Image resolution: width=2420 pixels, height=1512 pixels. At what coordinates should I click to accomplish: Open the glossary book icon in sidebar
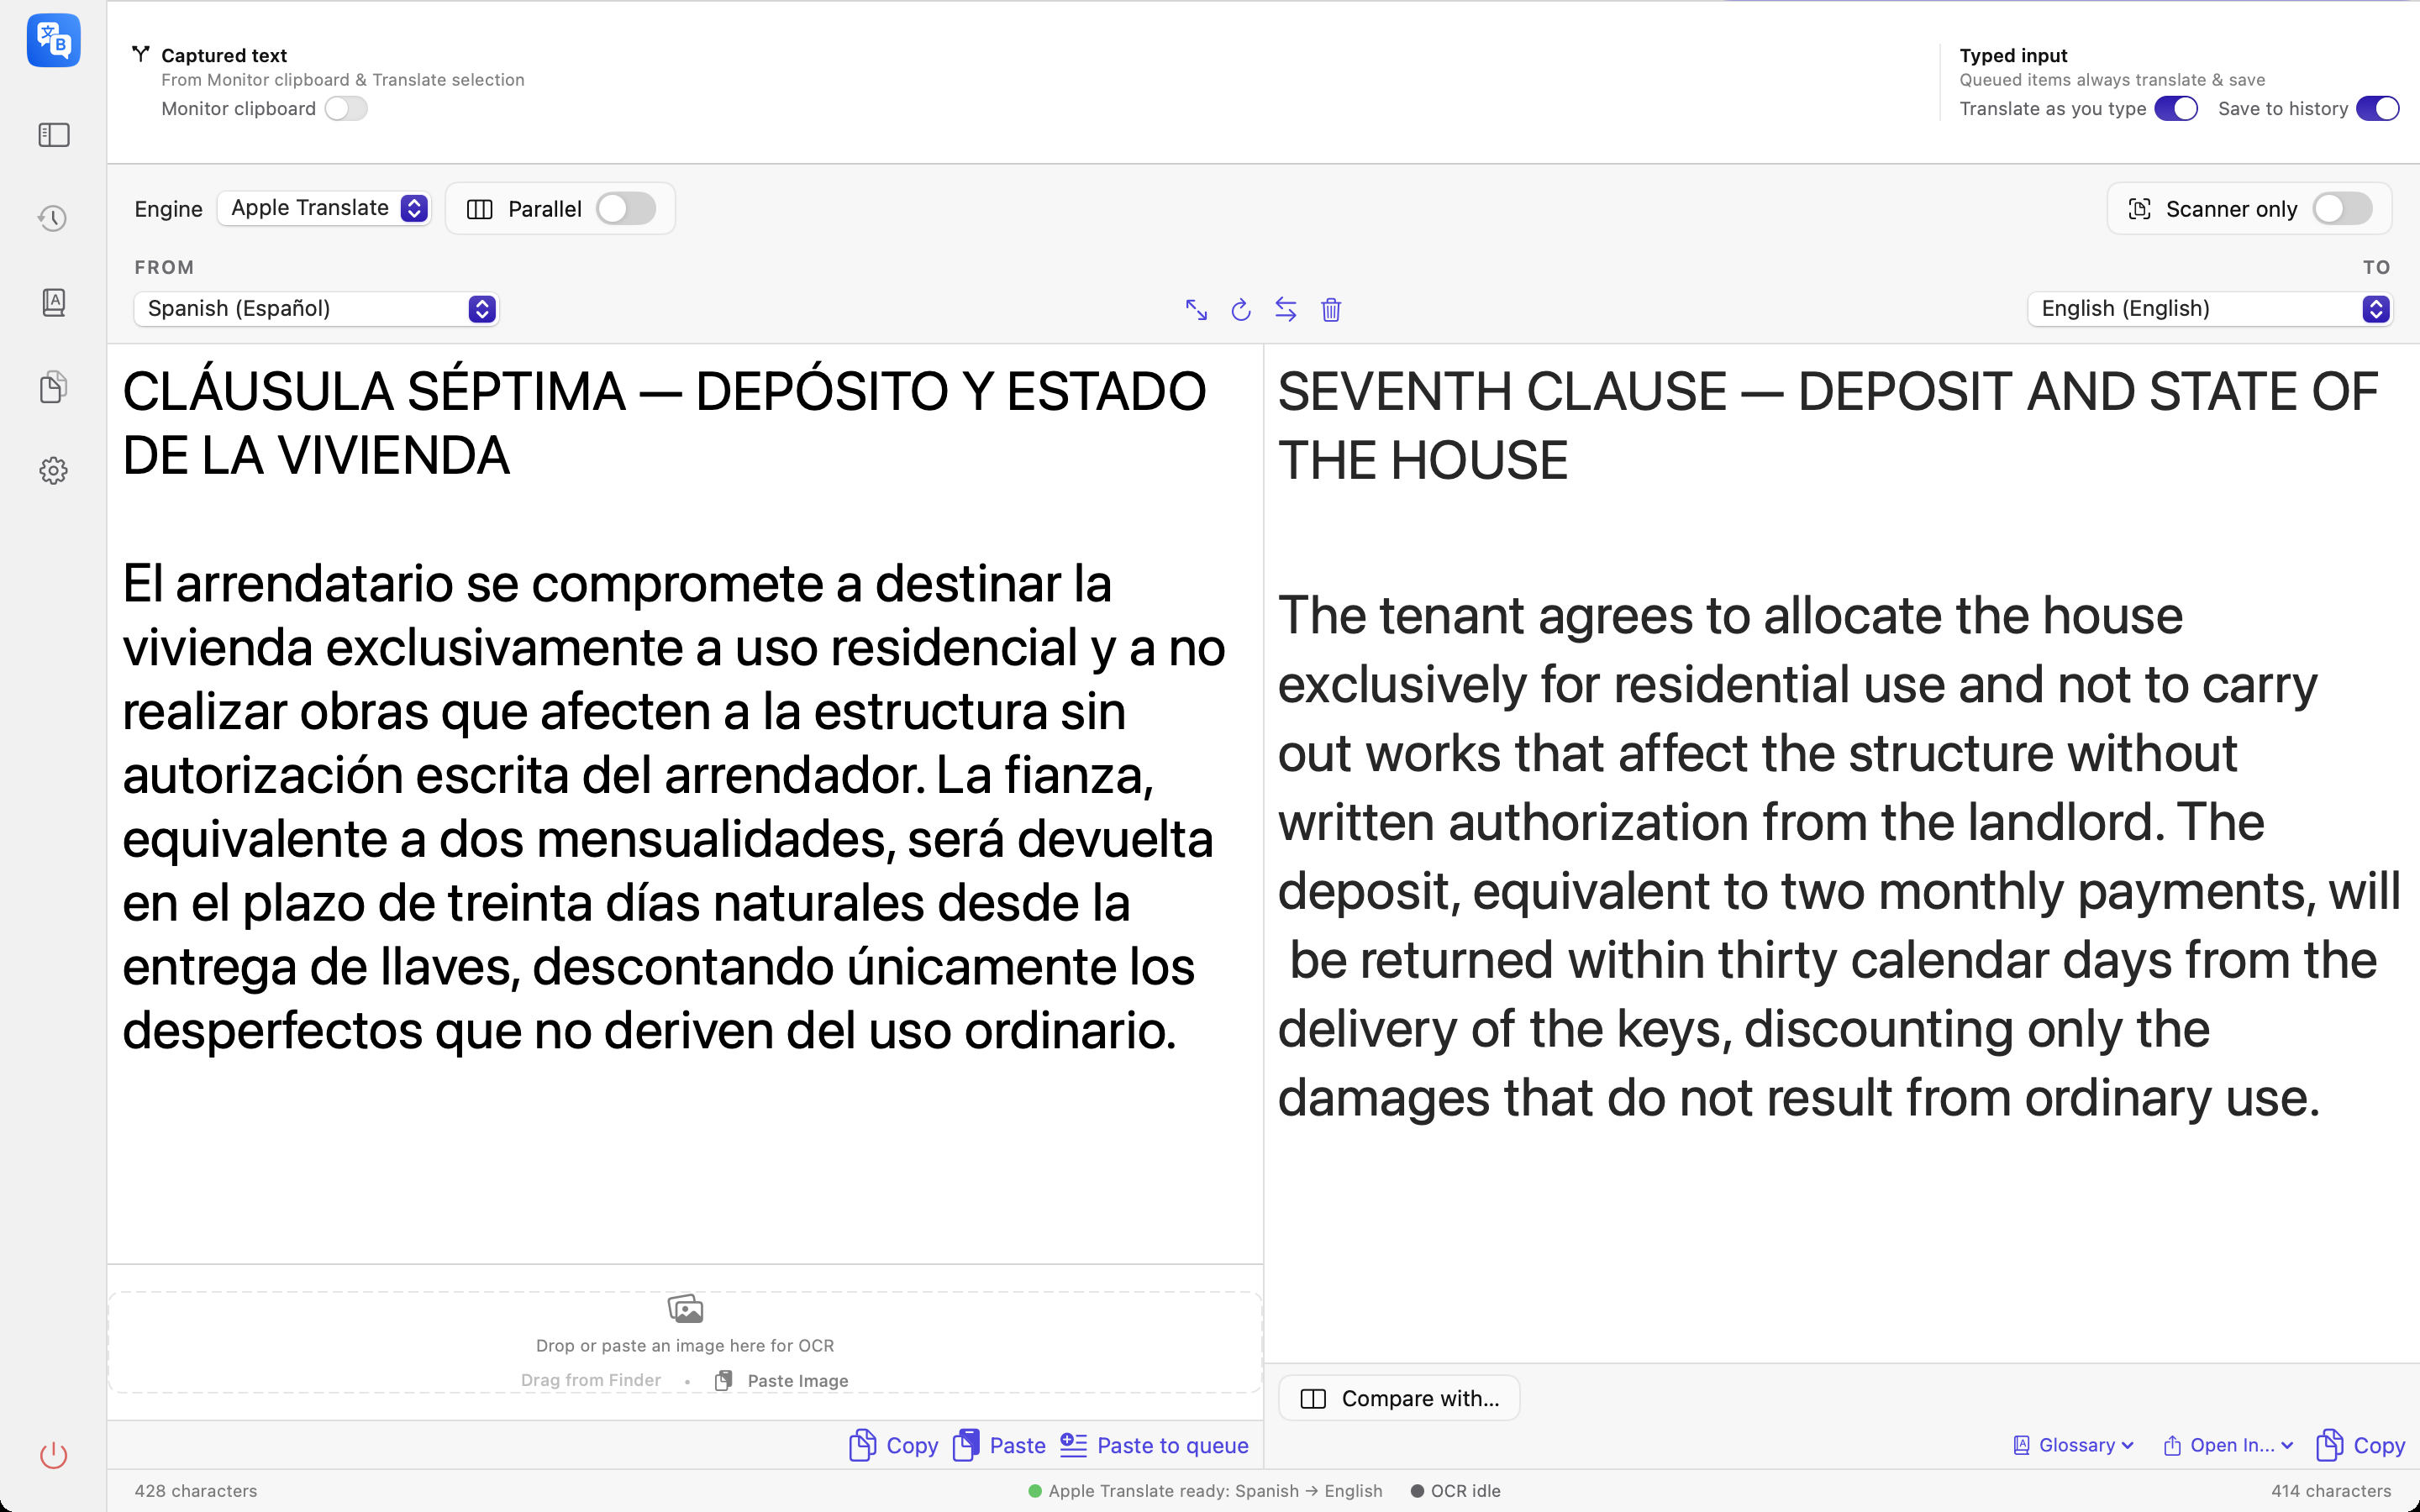point(54,302)
